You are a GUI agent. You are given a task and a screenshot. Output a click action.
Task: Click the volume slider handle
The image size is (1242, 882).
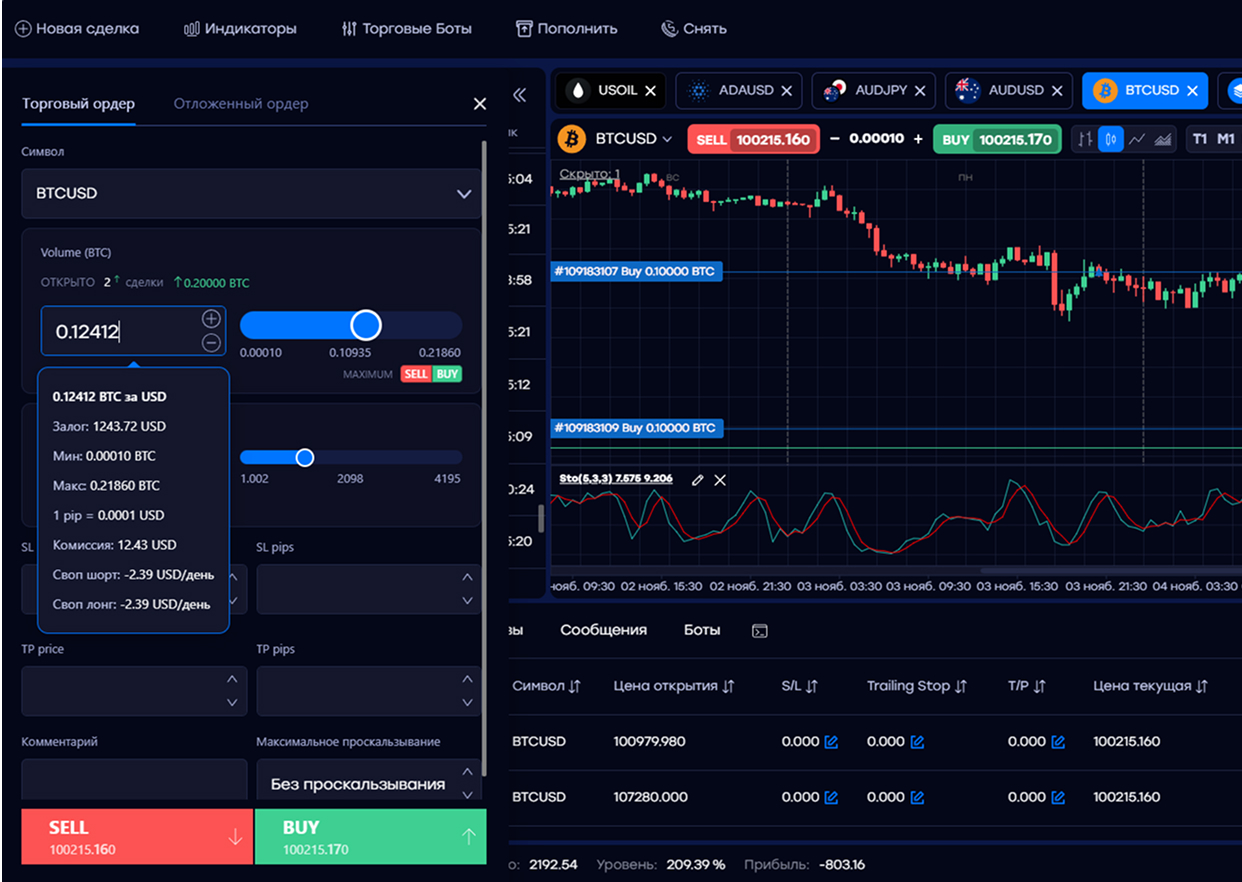[x=366, y=325]
